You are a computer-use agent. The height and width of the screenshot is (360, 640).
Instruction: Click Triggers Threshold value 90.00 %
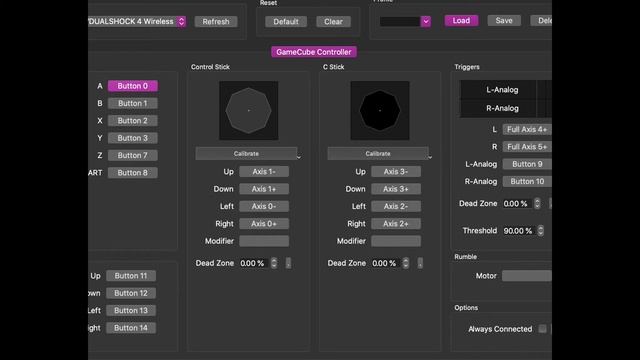519,231
